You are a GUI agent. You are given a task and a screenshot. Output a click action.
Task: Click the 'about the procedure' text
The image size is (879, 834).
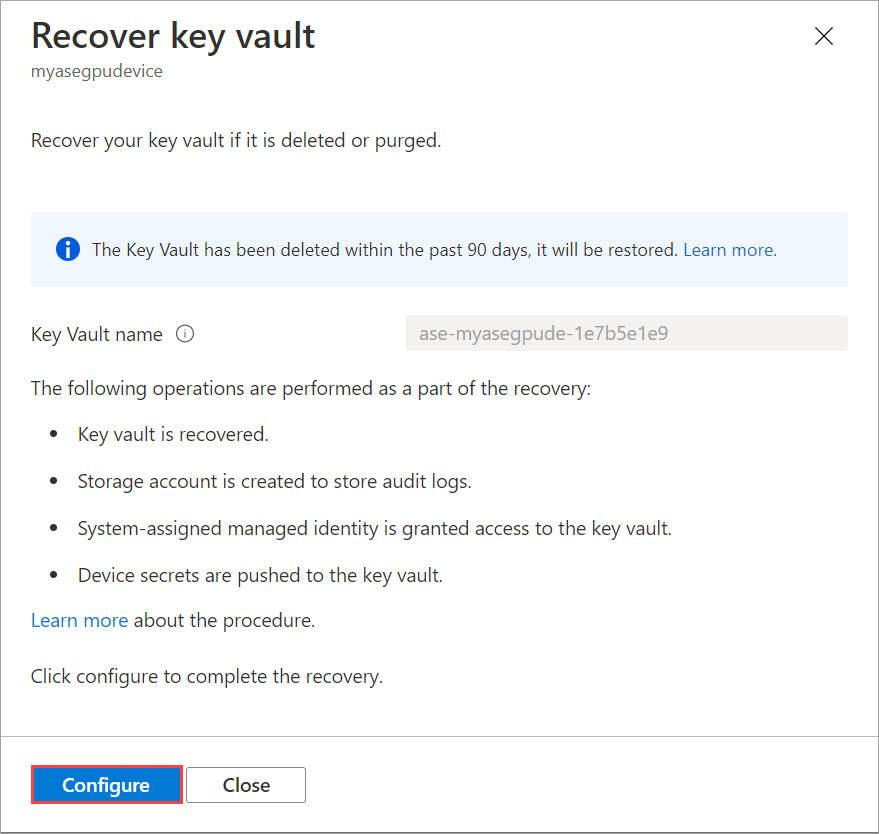(x=224, y=620)
